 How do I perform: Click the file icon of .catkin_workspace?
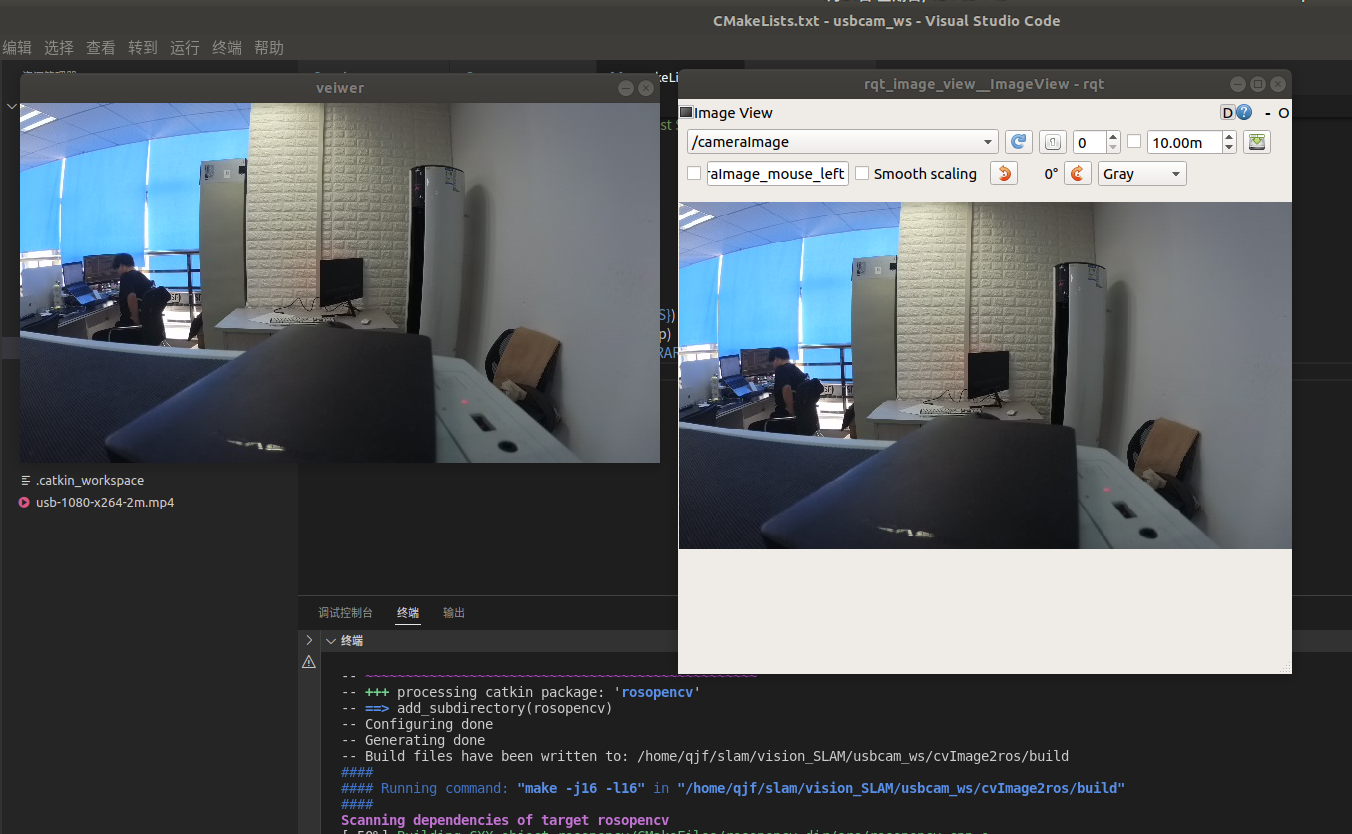coord(26,481)
